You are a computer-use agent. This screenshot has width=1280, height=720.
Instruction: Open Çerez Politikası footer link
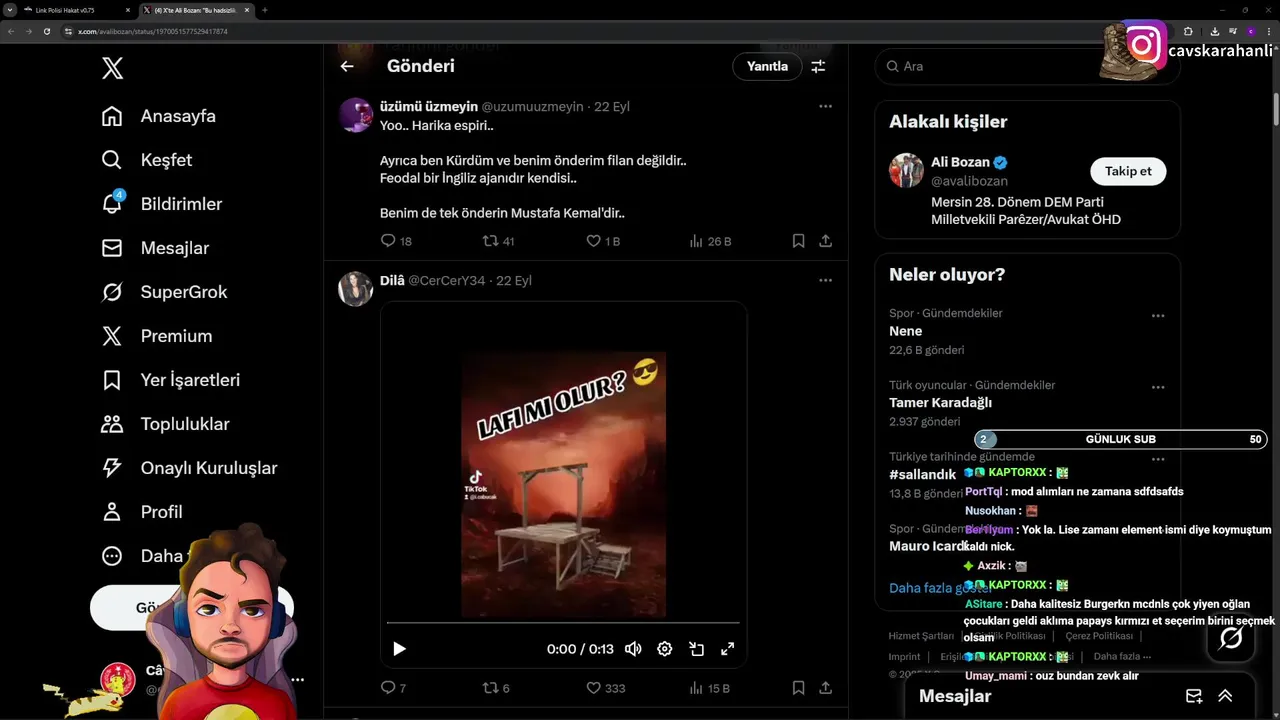pyautogui.click(x=1099, y=636)
